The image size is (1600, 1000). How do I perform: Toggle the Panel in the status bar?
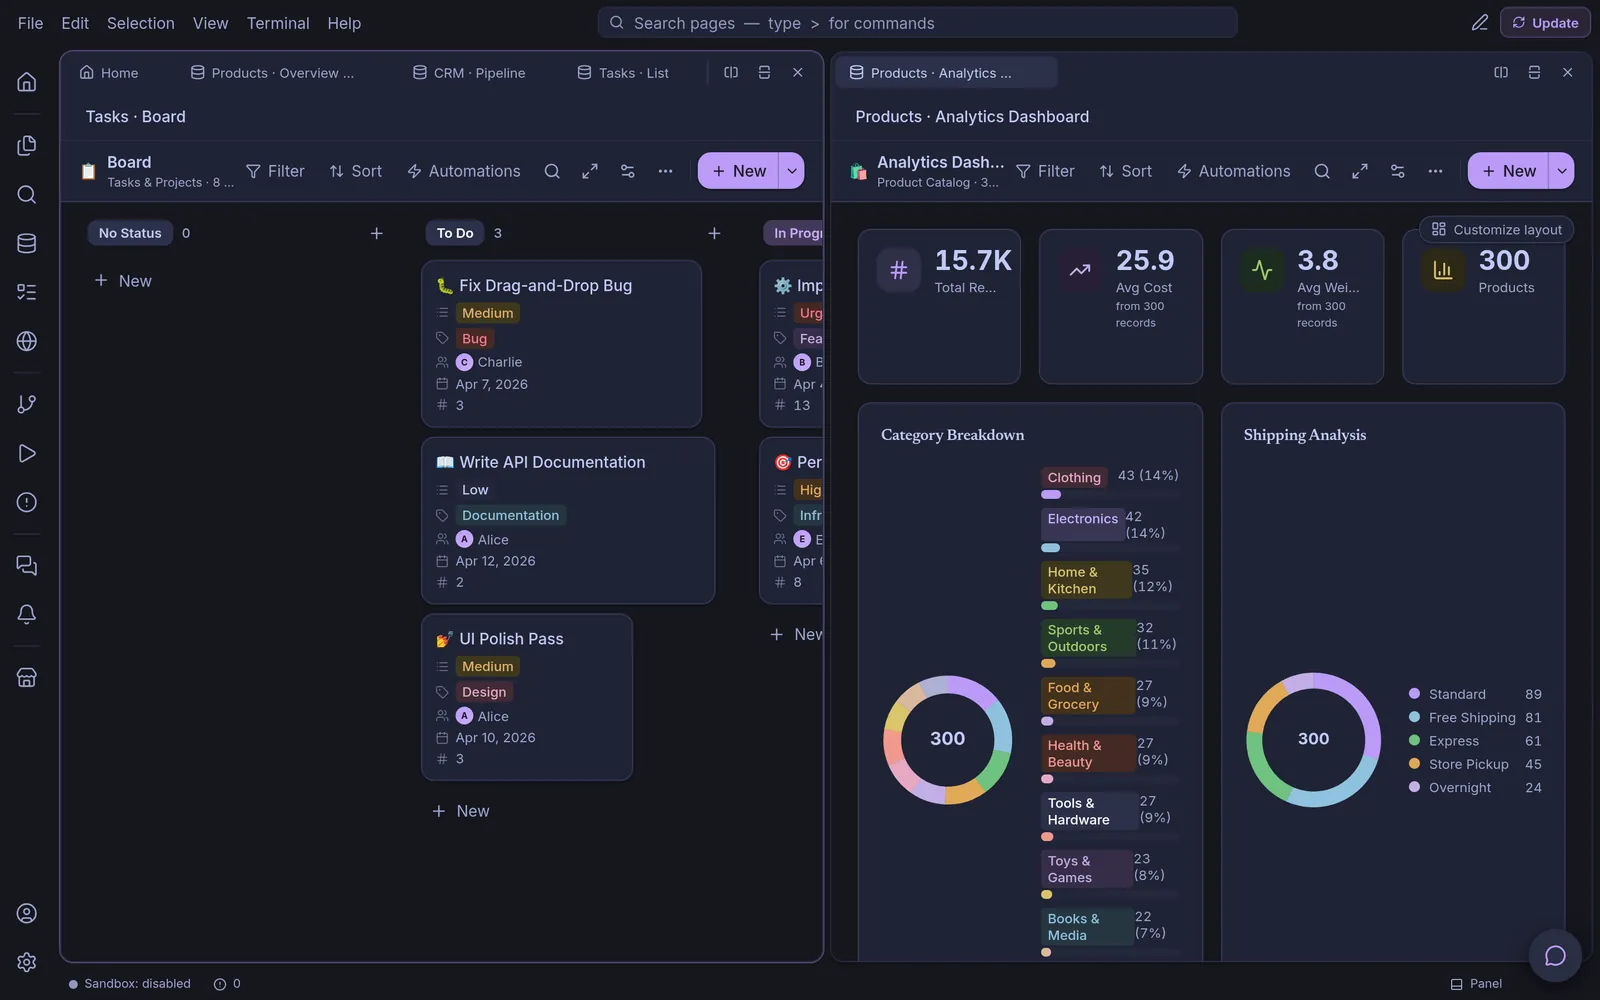[1477, 984]
